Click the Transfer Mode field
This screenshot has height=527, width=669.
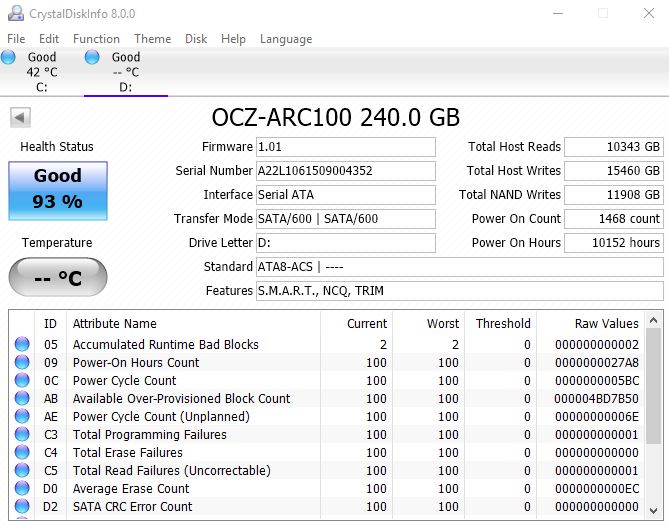(346, 218)
